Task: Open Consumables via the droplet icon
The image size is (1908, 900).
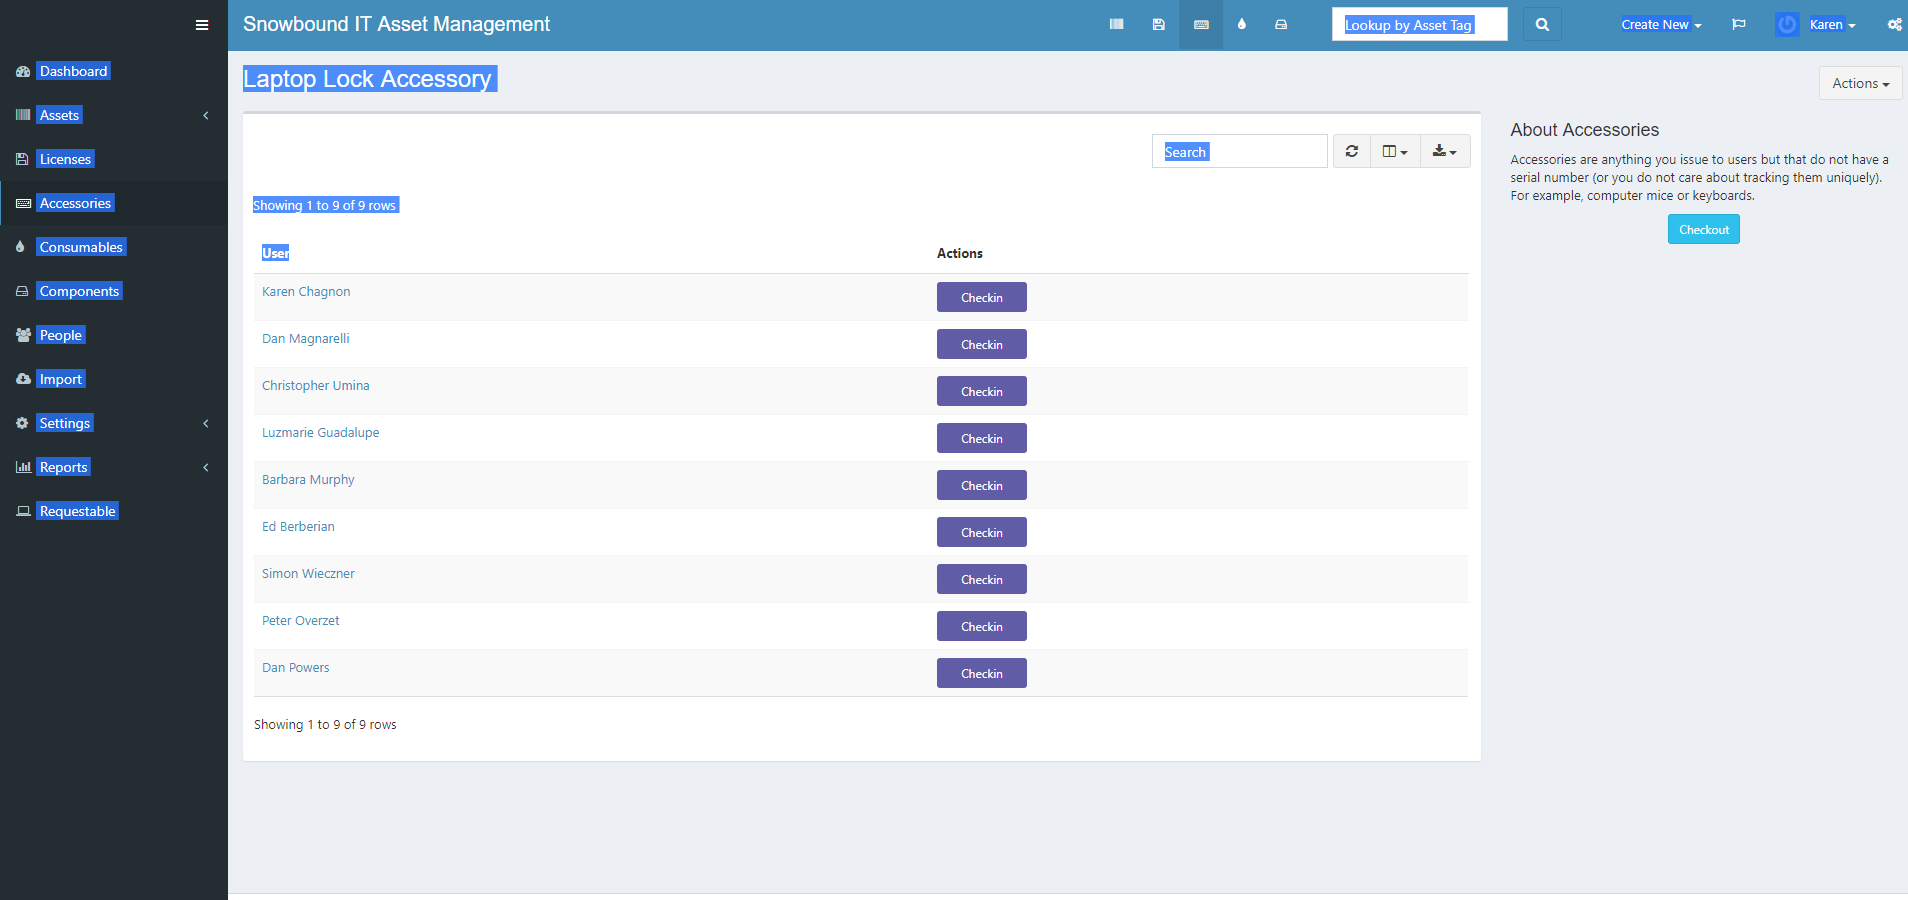Action: (x=1241, y=24)
